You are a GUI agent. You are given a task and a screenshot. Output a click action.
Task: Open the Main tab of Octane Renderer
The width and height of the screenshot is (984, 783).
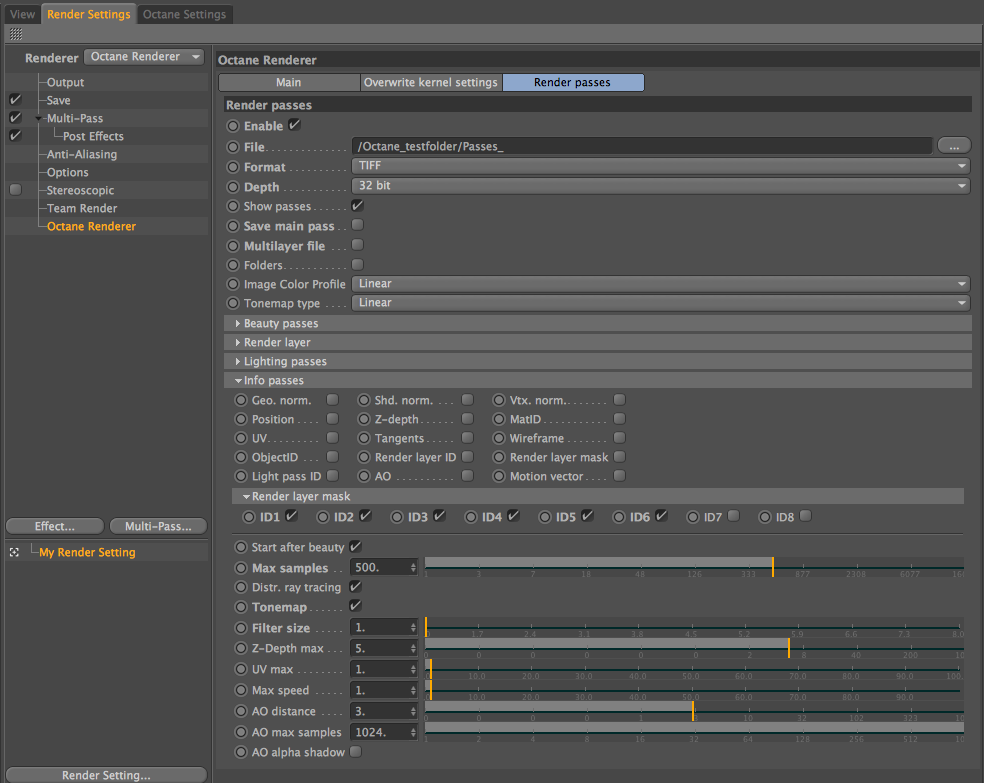point(289,82)
